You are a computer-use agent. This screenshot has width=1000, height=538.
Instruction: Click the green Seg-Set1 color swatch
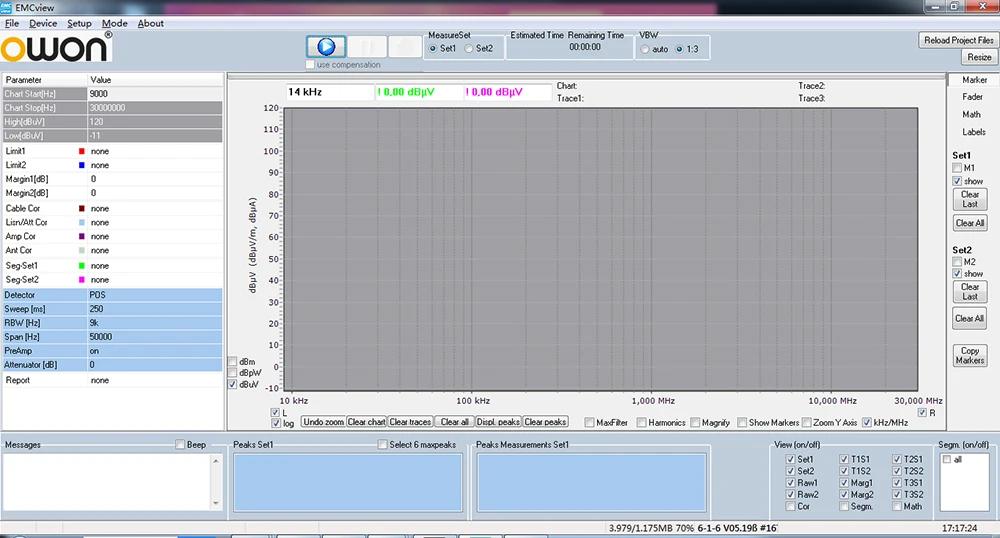82,266
